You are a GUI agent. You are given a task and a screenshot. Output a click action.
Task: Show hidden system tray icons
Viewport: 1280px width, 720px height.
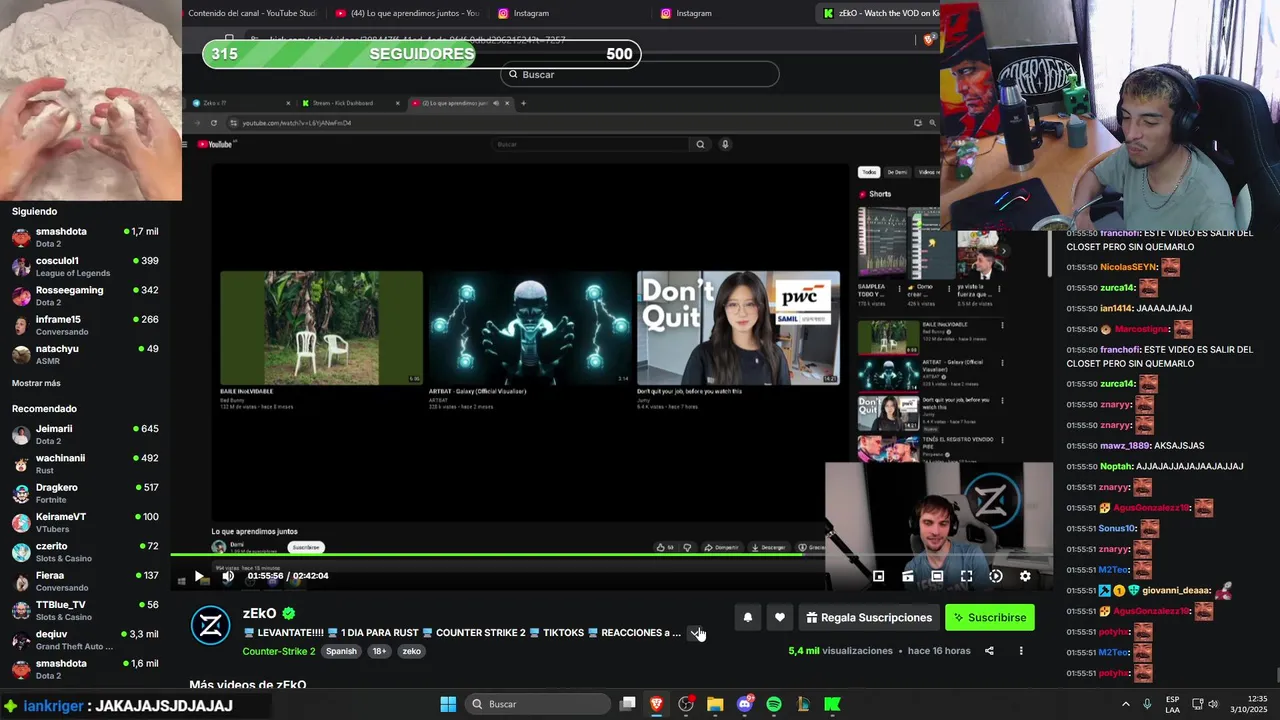click(x=1125, y=704)
